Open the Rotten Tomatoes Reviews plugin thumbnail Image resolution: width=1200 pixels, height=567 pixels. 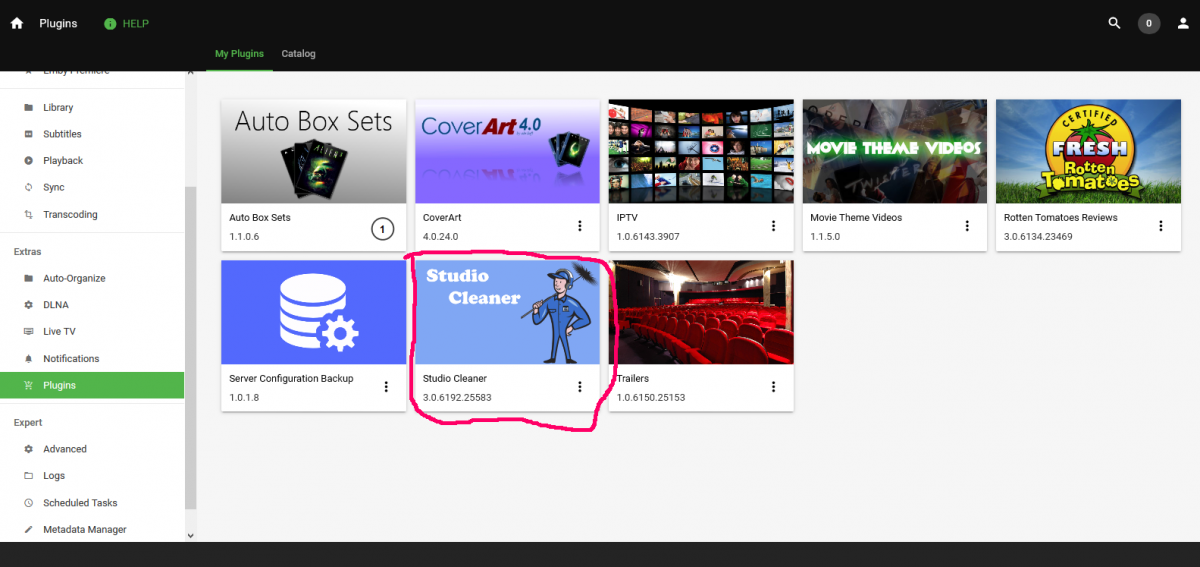pyautogui.click(x=1089, y=151)
